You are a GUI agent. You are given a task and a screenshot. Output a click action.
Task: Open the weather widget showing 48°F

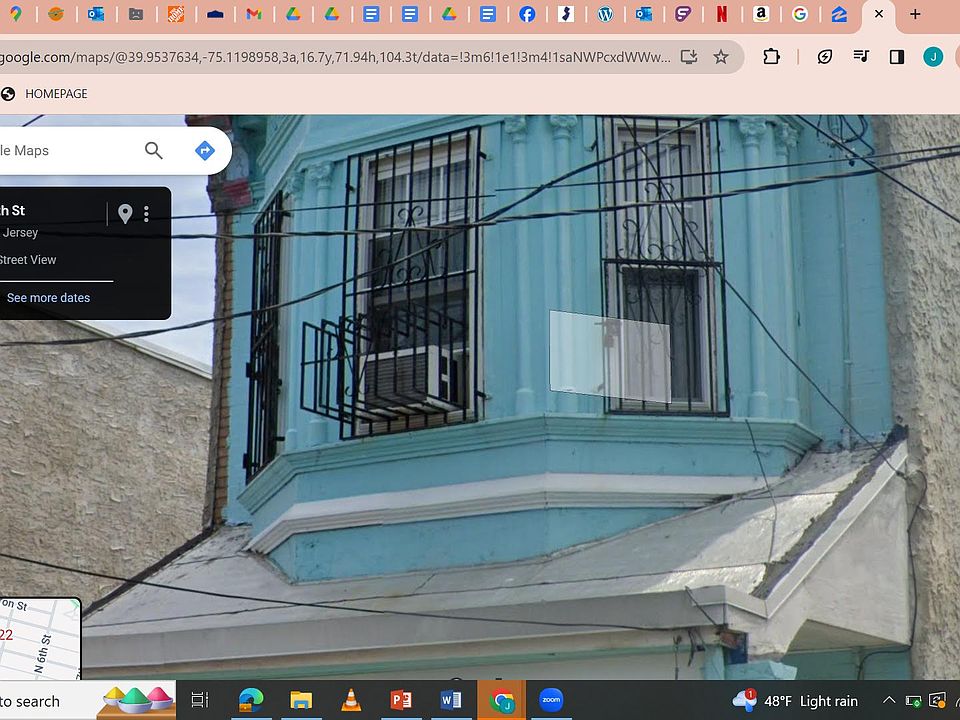795,700
